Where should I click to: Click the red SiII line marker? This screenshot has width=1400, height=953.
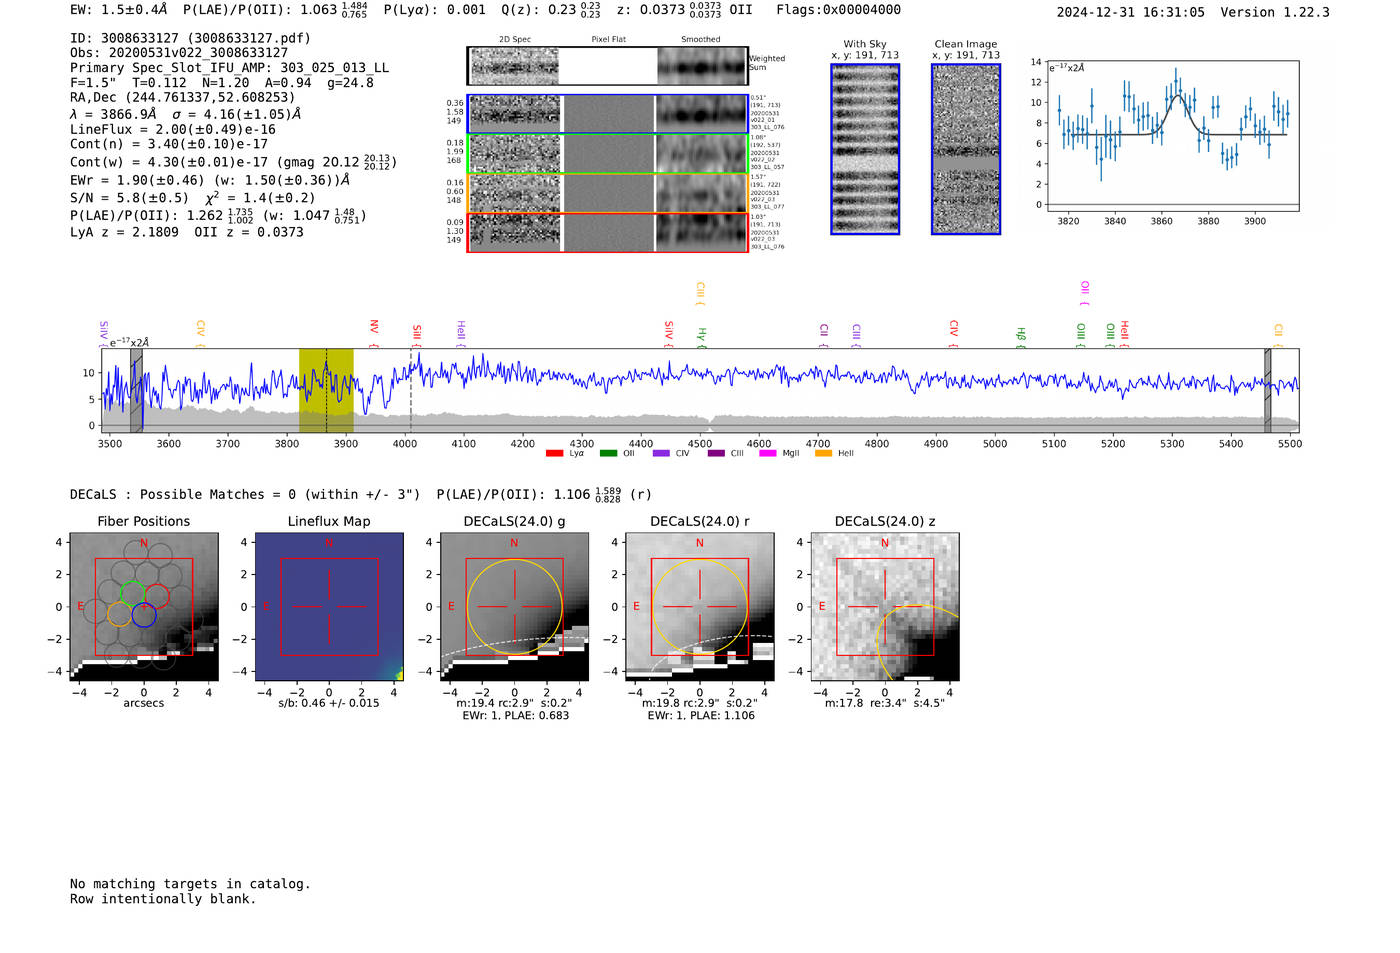point(417,334)
